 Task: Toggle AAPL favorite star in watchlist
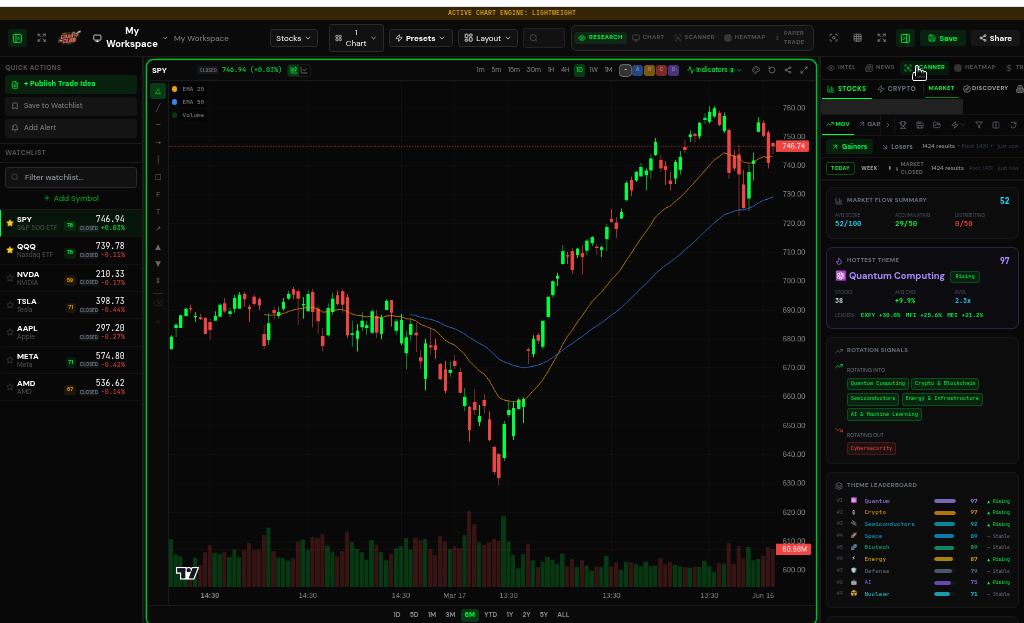(10, 332)
